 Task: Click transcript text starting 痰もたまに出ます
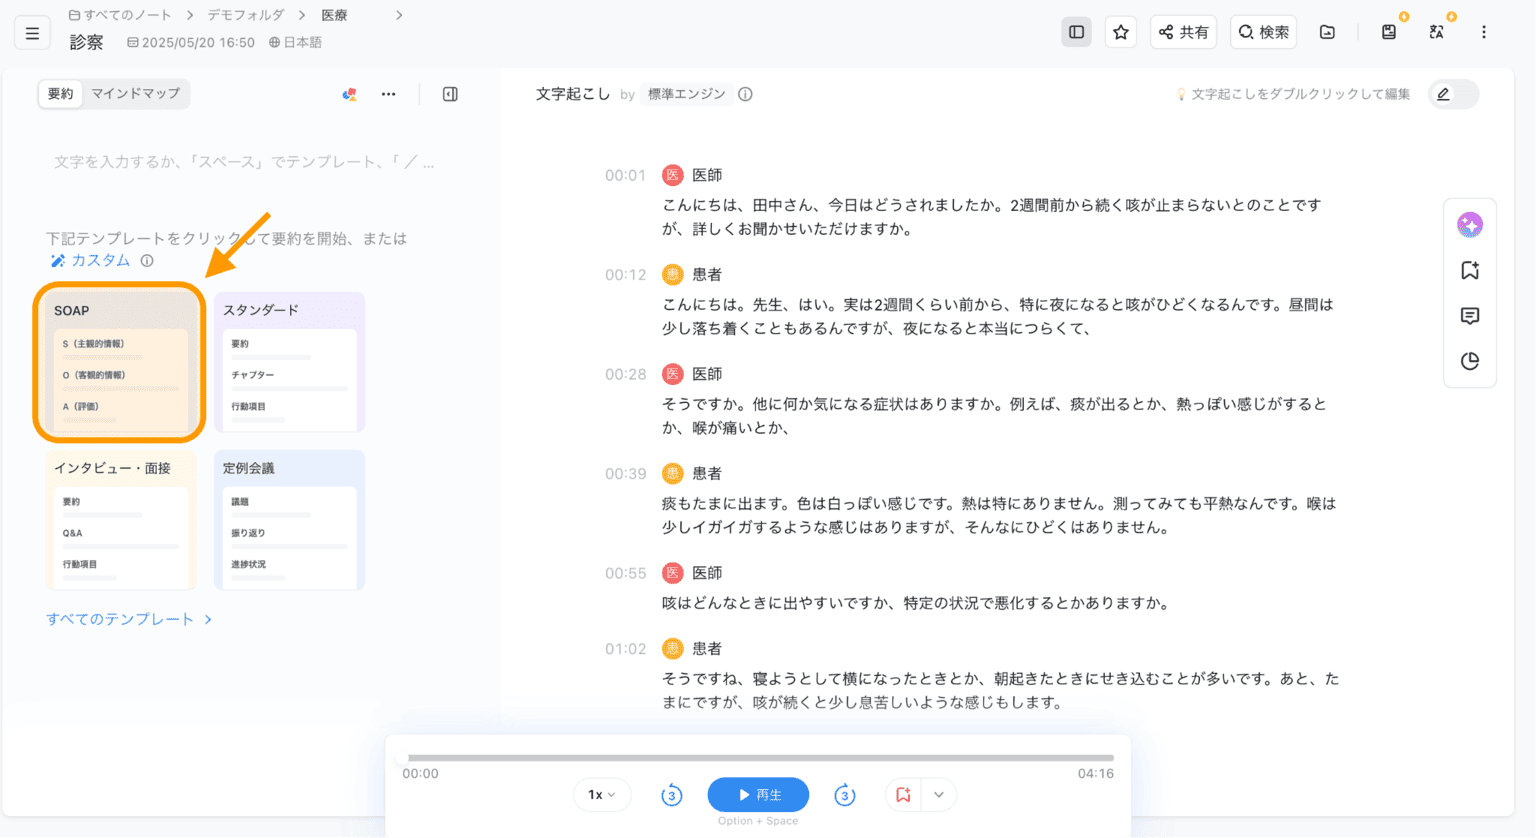tap(999, 515)
